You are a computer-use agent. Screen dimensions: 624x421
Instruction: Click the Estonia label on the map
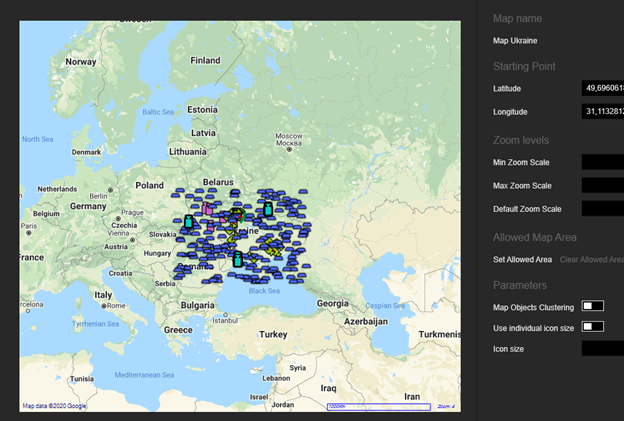point(202,110)
